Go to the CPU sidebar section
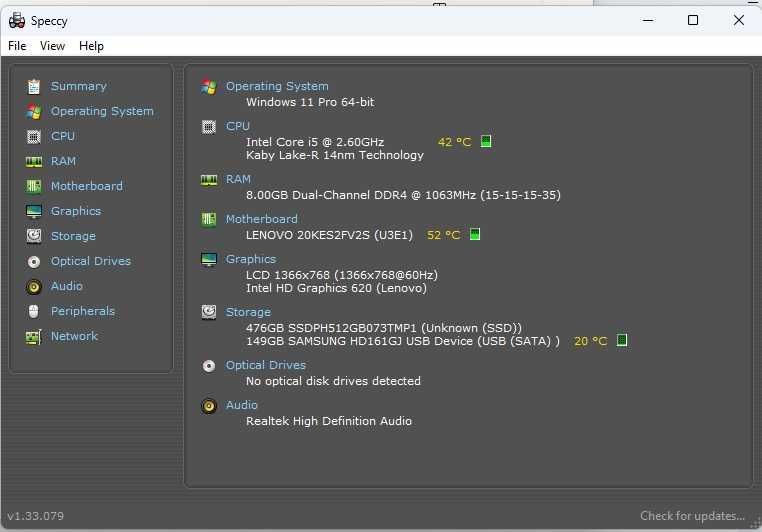This screenshot has height=532, width=762. tap(63, 136)
